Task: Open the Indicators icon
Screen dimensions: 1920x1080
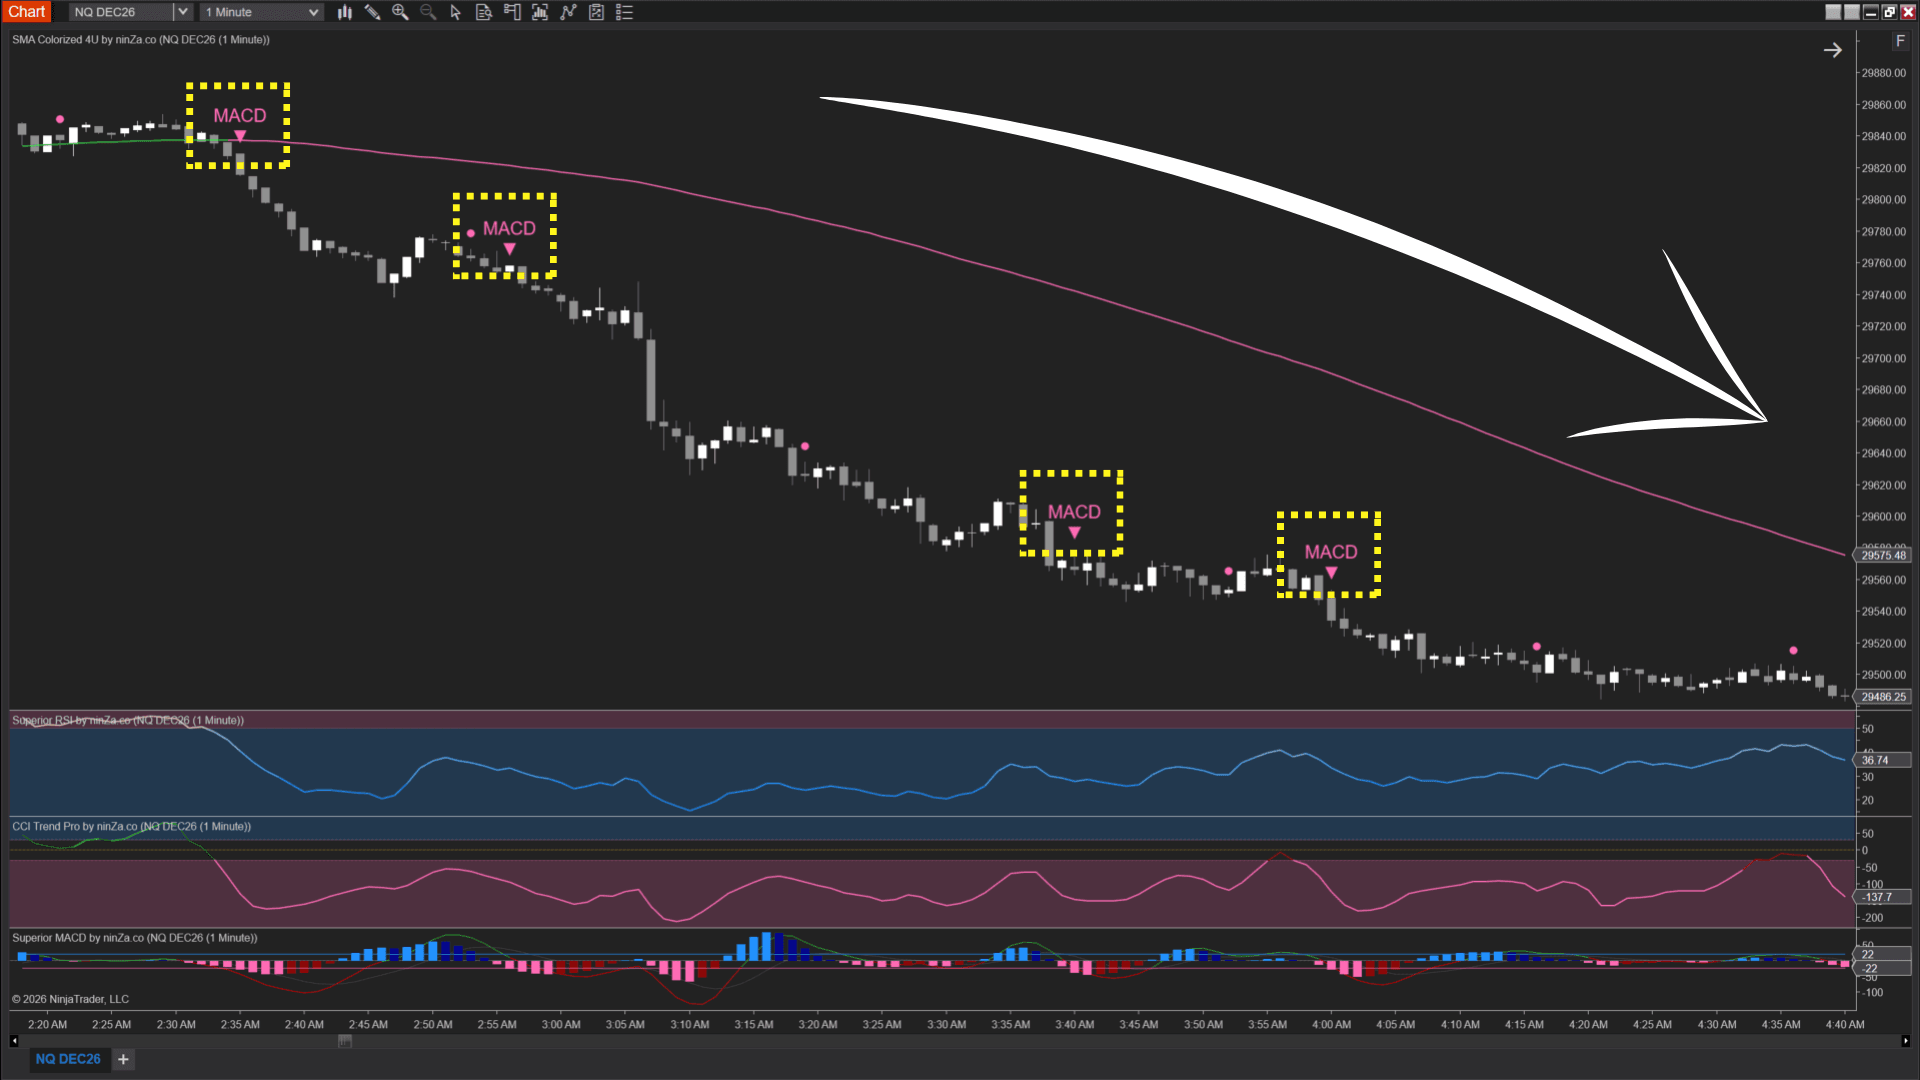Action: pos(568,12)
